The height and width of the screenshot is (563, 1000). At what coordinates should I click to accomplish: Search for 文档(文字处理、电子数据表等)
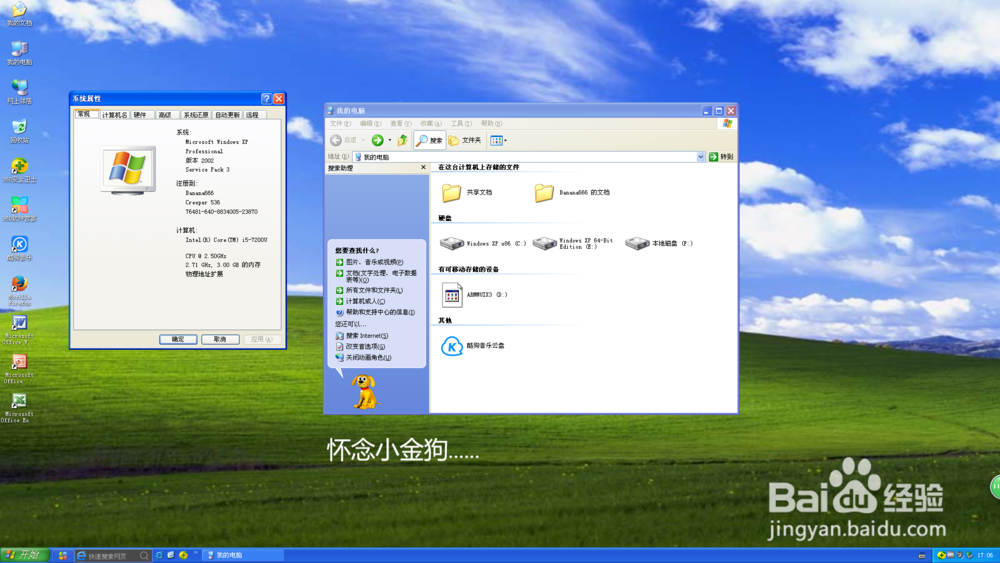376,276
